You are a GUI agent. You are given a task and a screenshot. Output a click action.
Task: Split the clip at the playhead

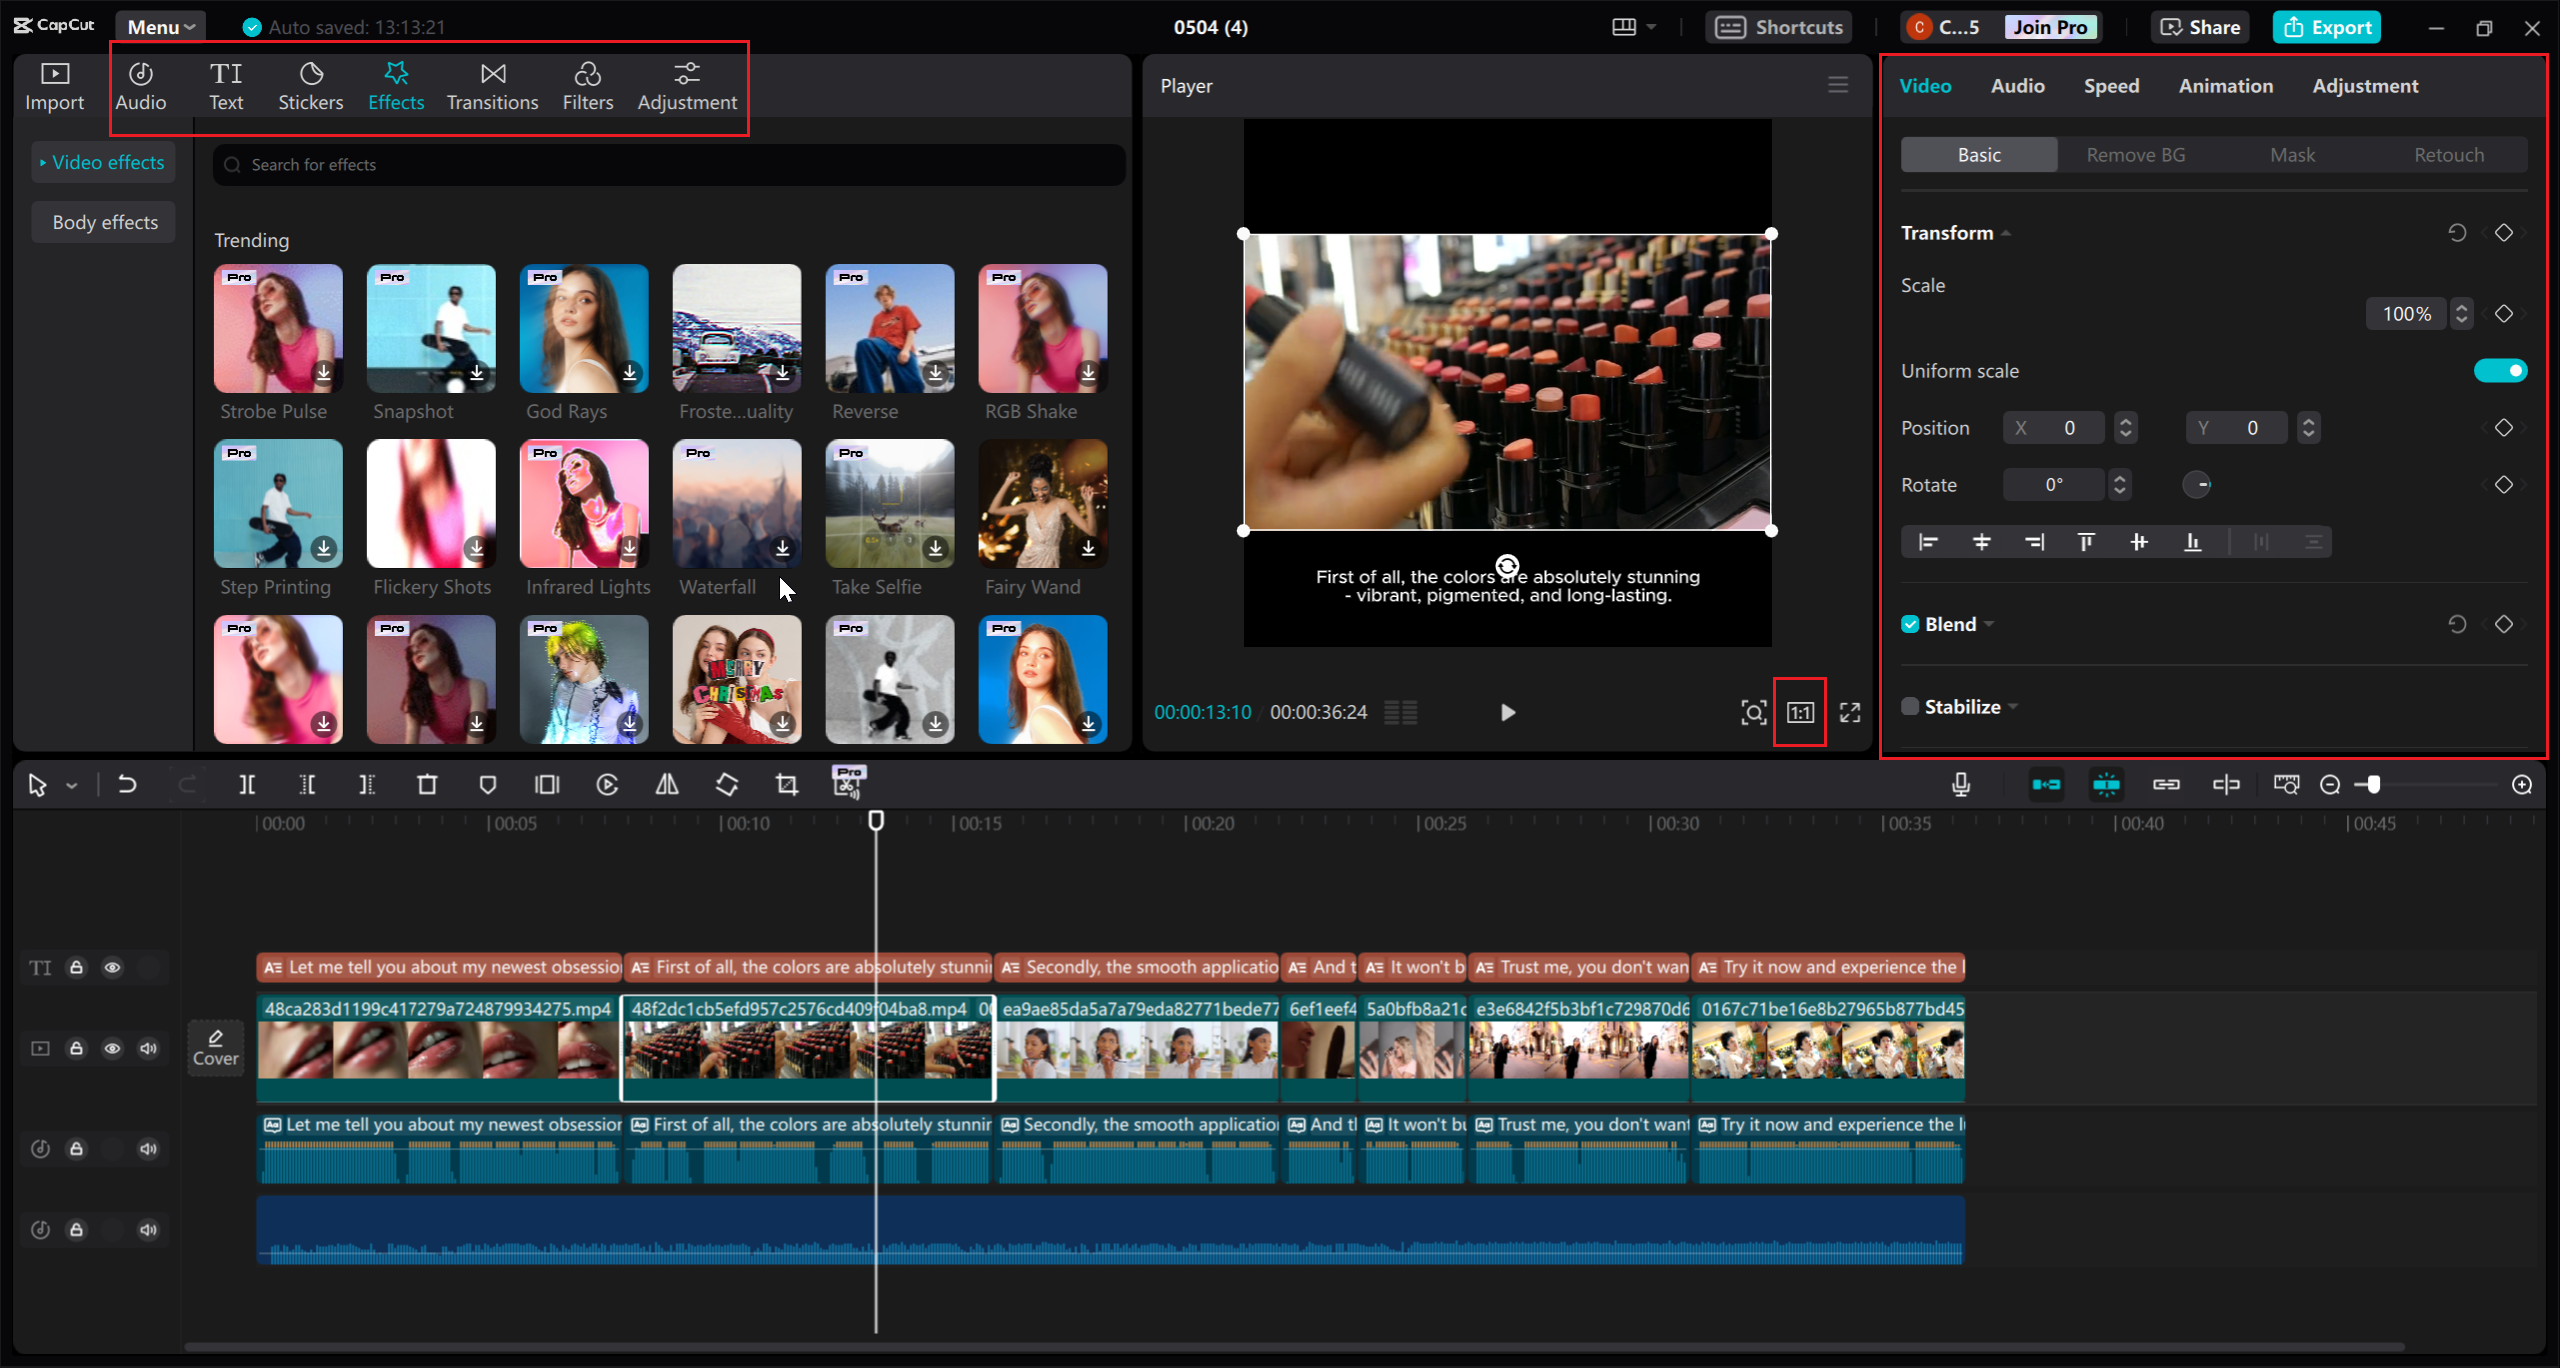(247, 784)
